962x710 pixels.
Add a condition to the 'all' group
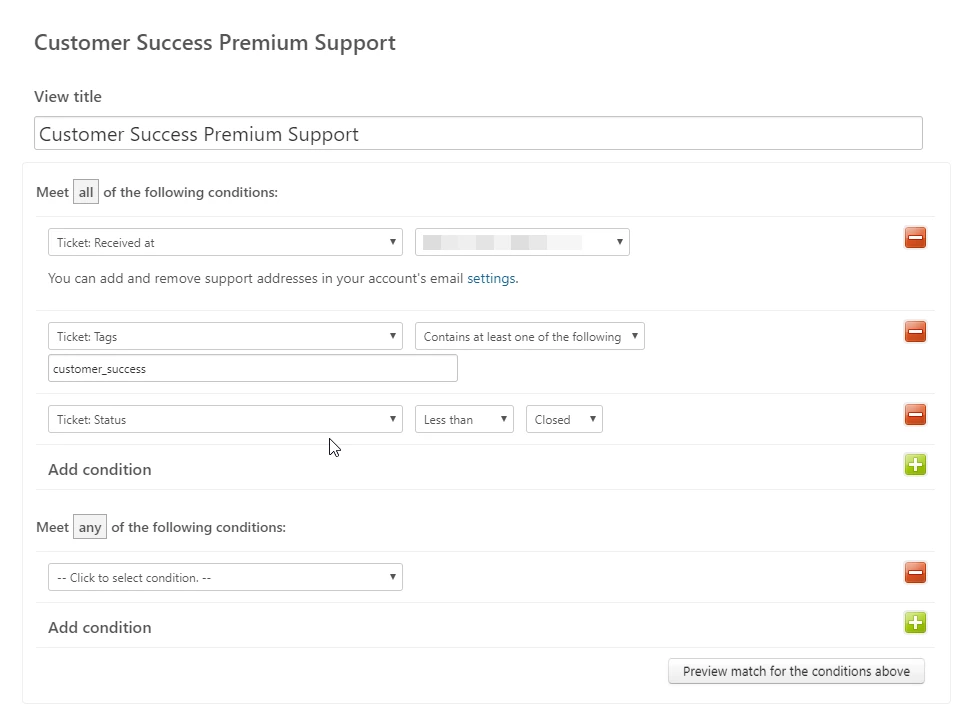[x=915, y=465]
